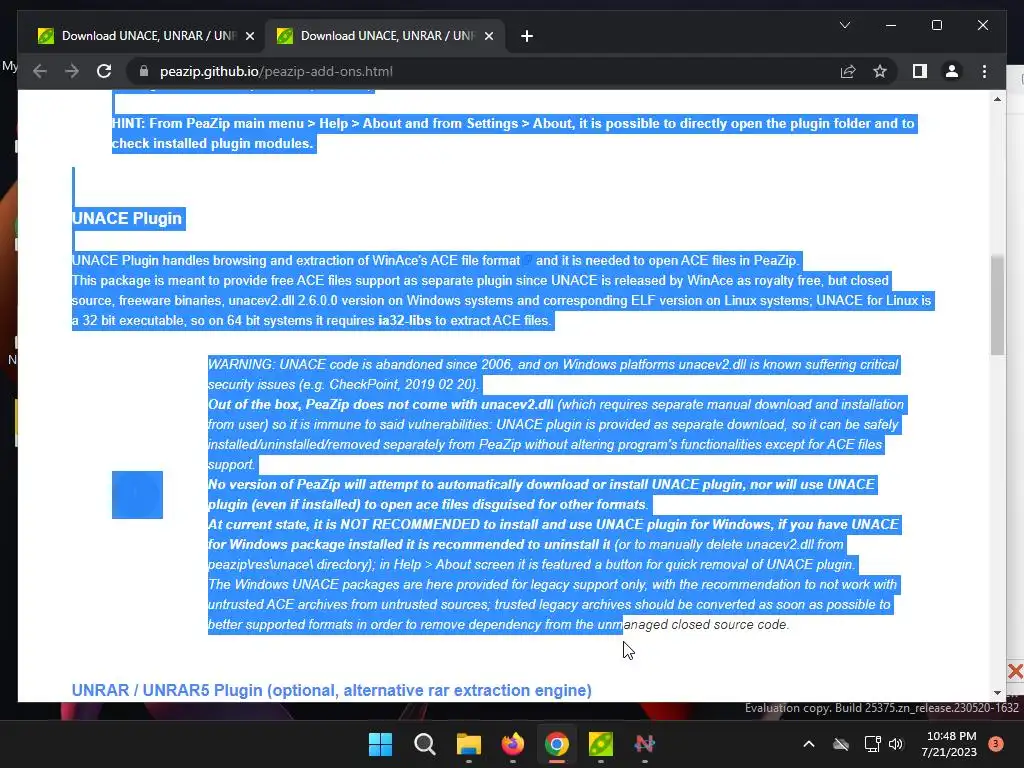Open the Chrome profile menu

pyautogui.click(x=952, y=71)
